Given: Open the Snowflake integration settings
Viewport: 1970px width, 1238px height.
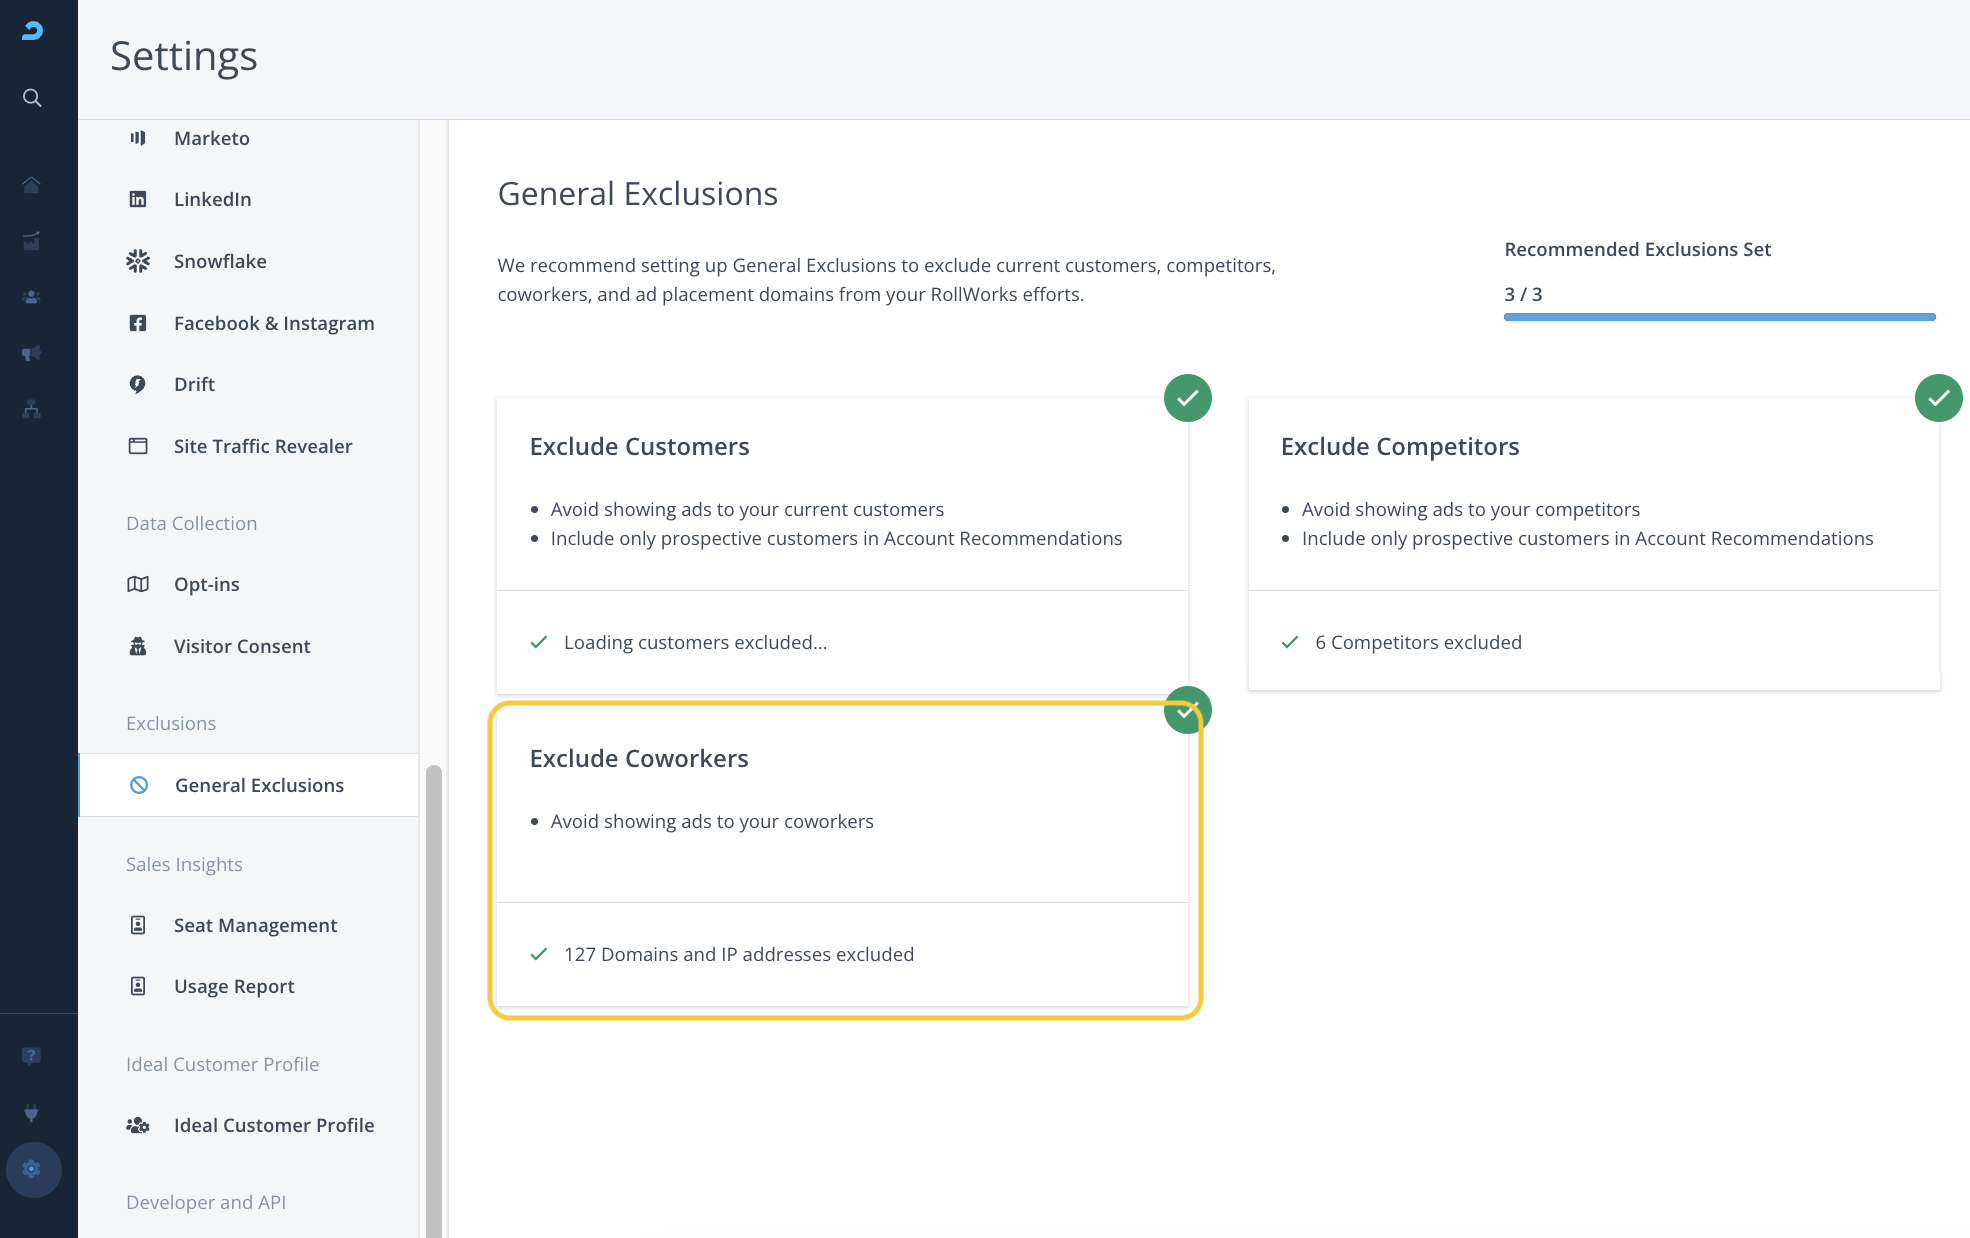Looking at the screenshot, I should coord(220,261).
